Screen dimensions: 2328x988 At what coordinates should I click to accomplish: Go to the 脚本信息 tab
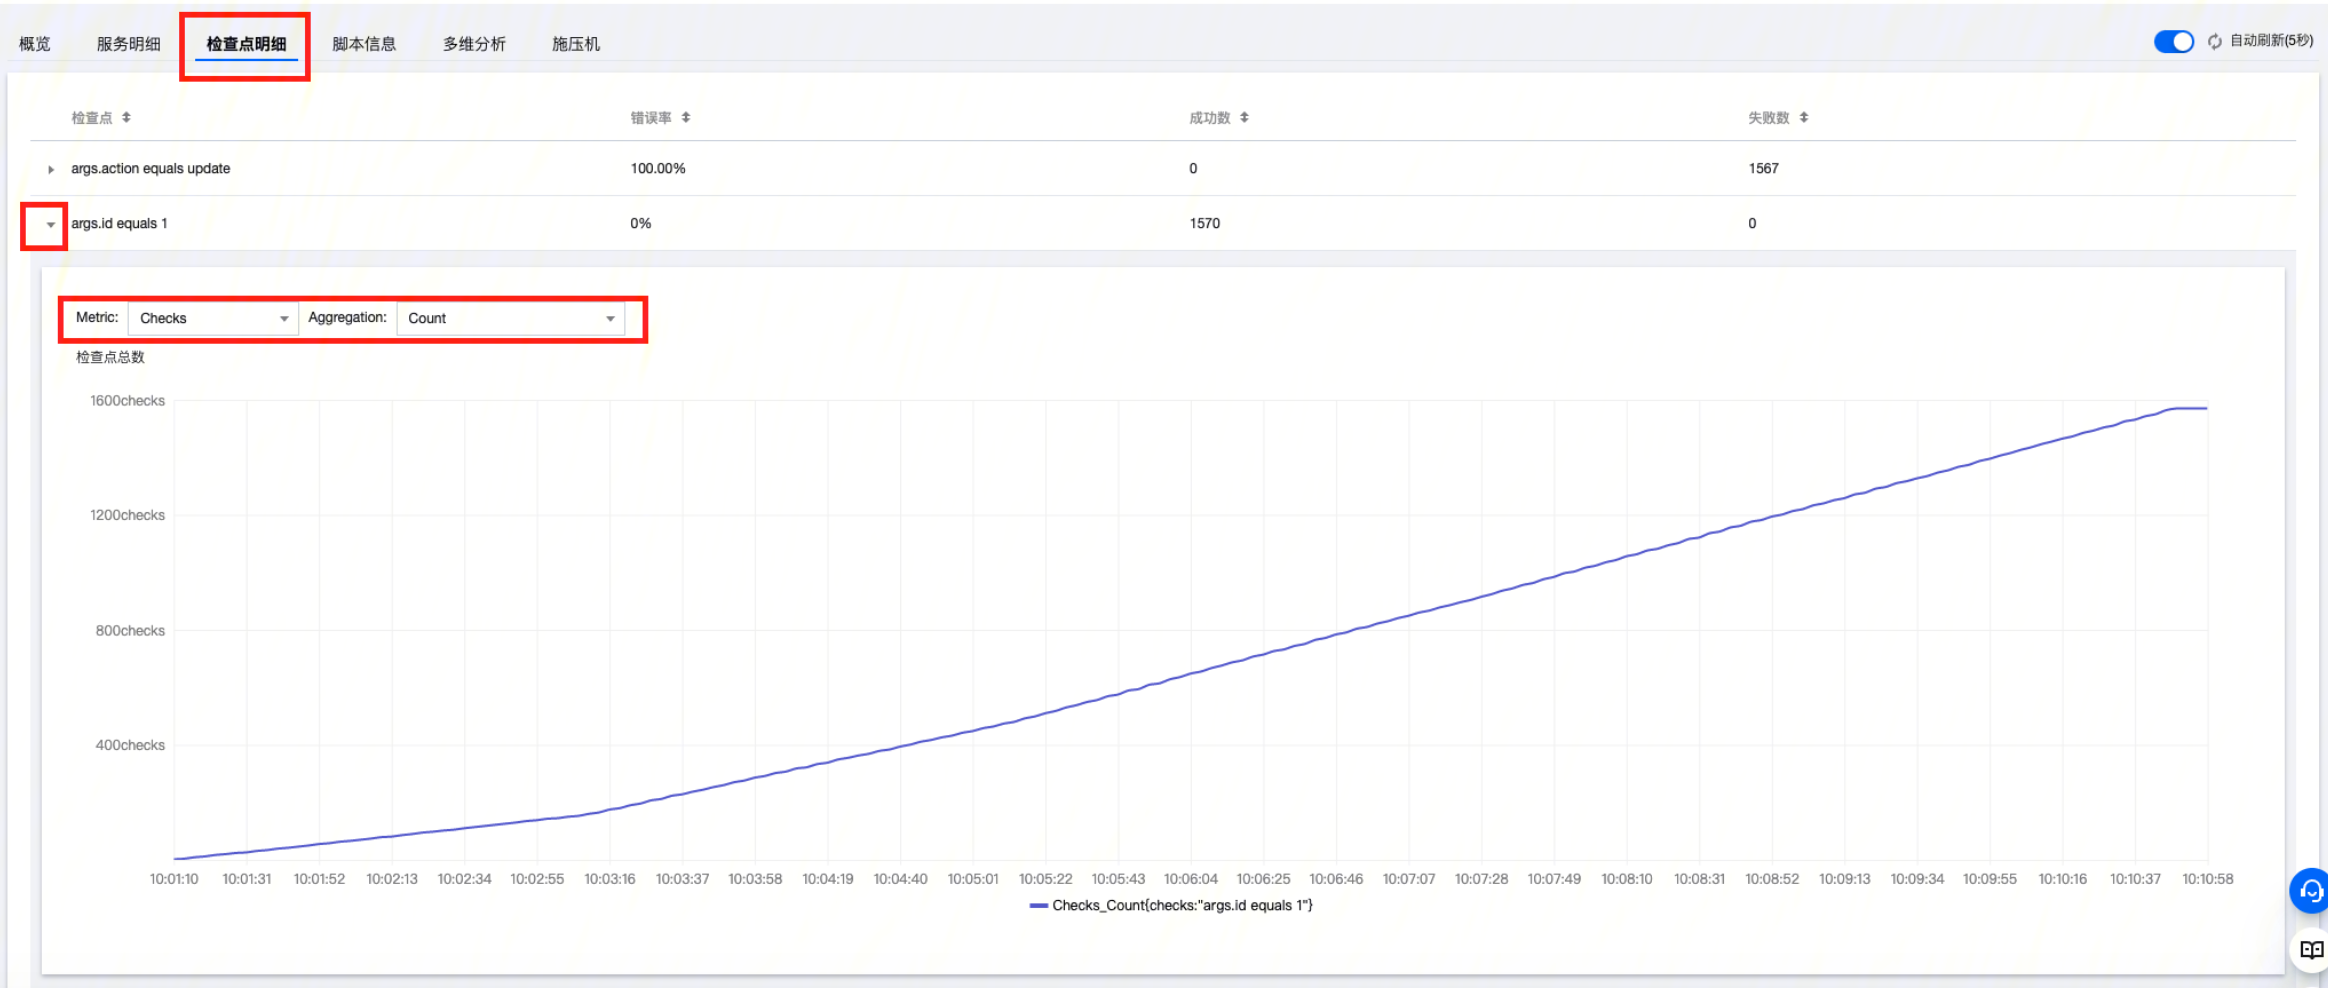click(364, 44)
